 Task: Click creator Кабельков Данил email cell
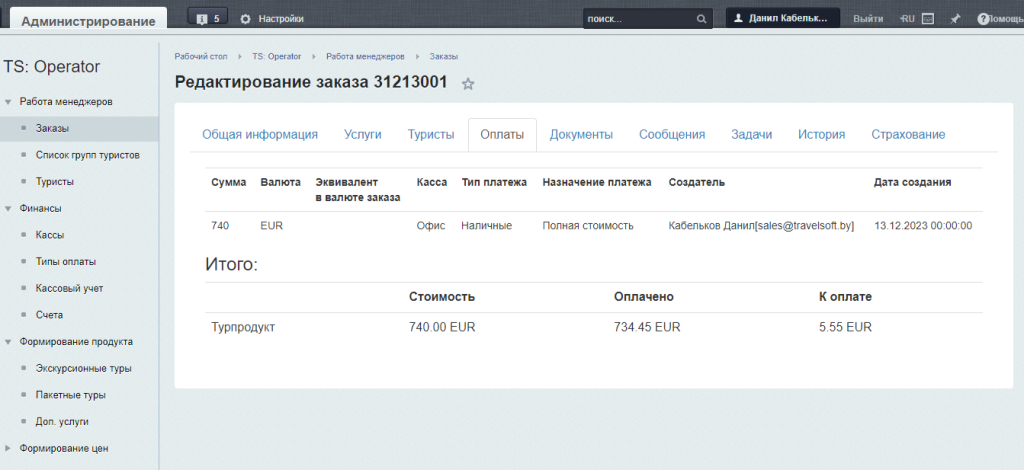coord(761,226)
